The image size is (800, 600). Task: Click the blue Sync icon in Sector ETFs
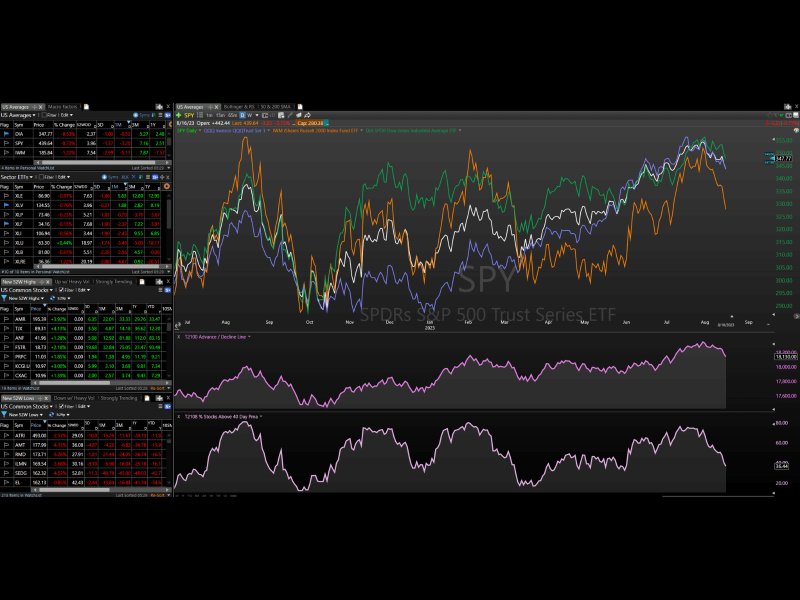(x=104, y=177)
